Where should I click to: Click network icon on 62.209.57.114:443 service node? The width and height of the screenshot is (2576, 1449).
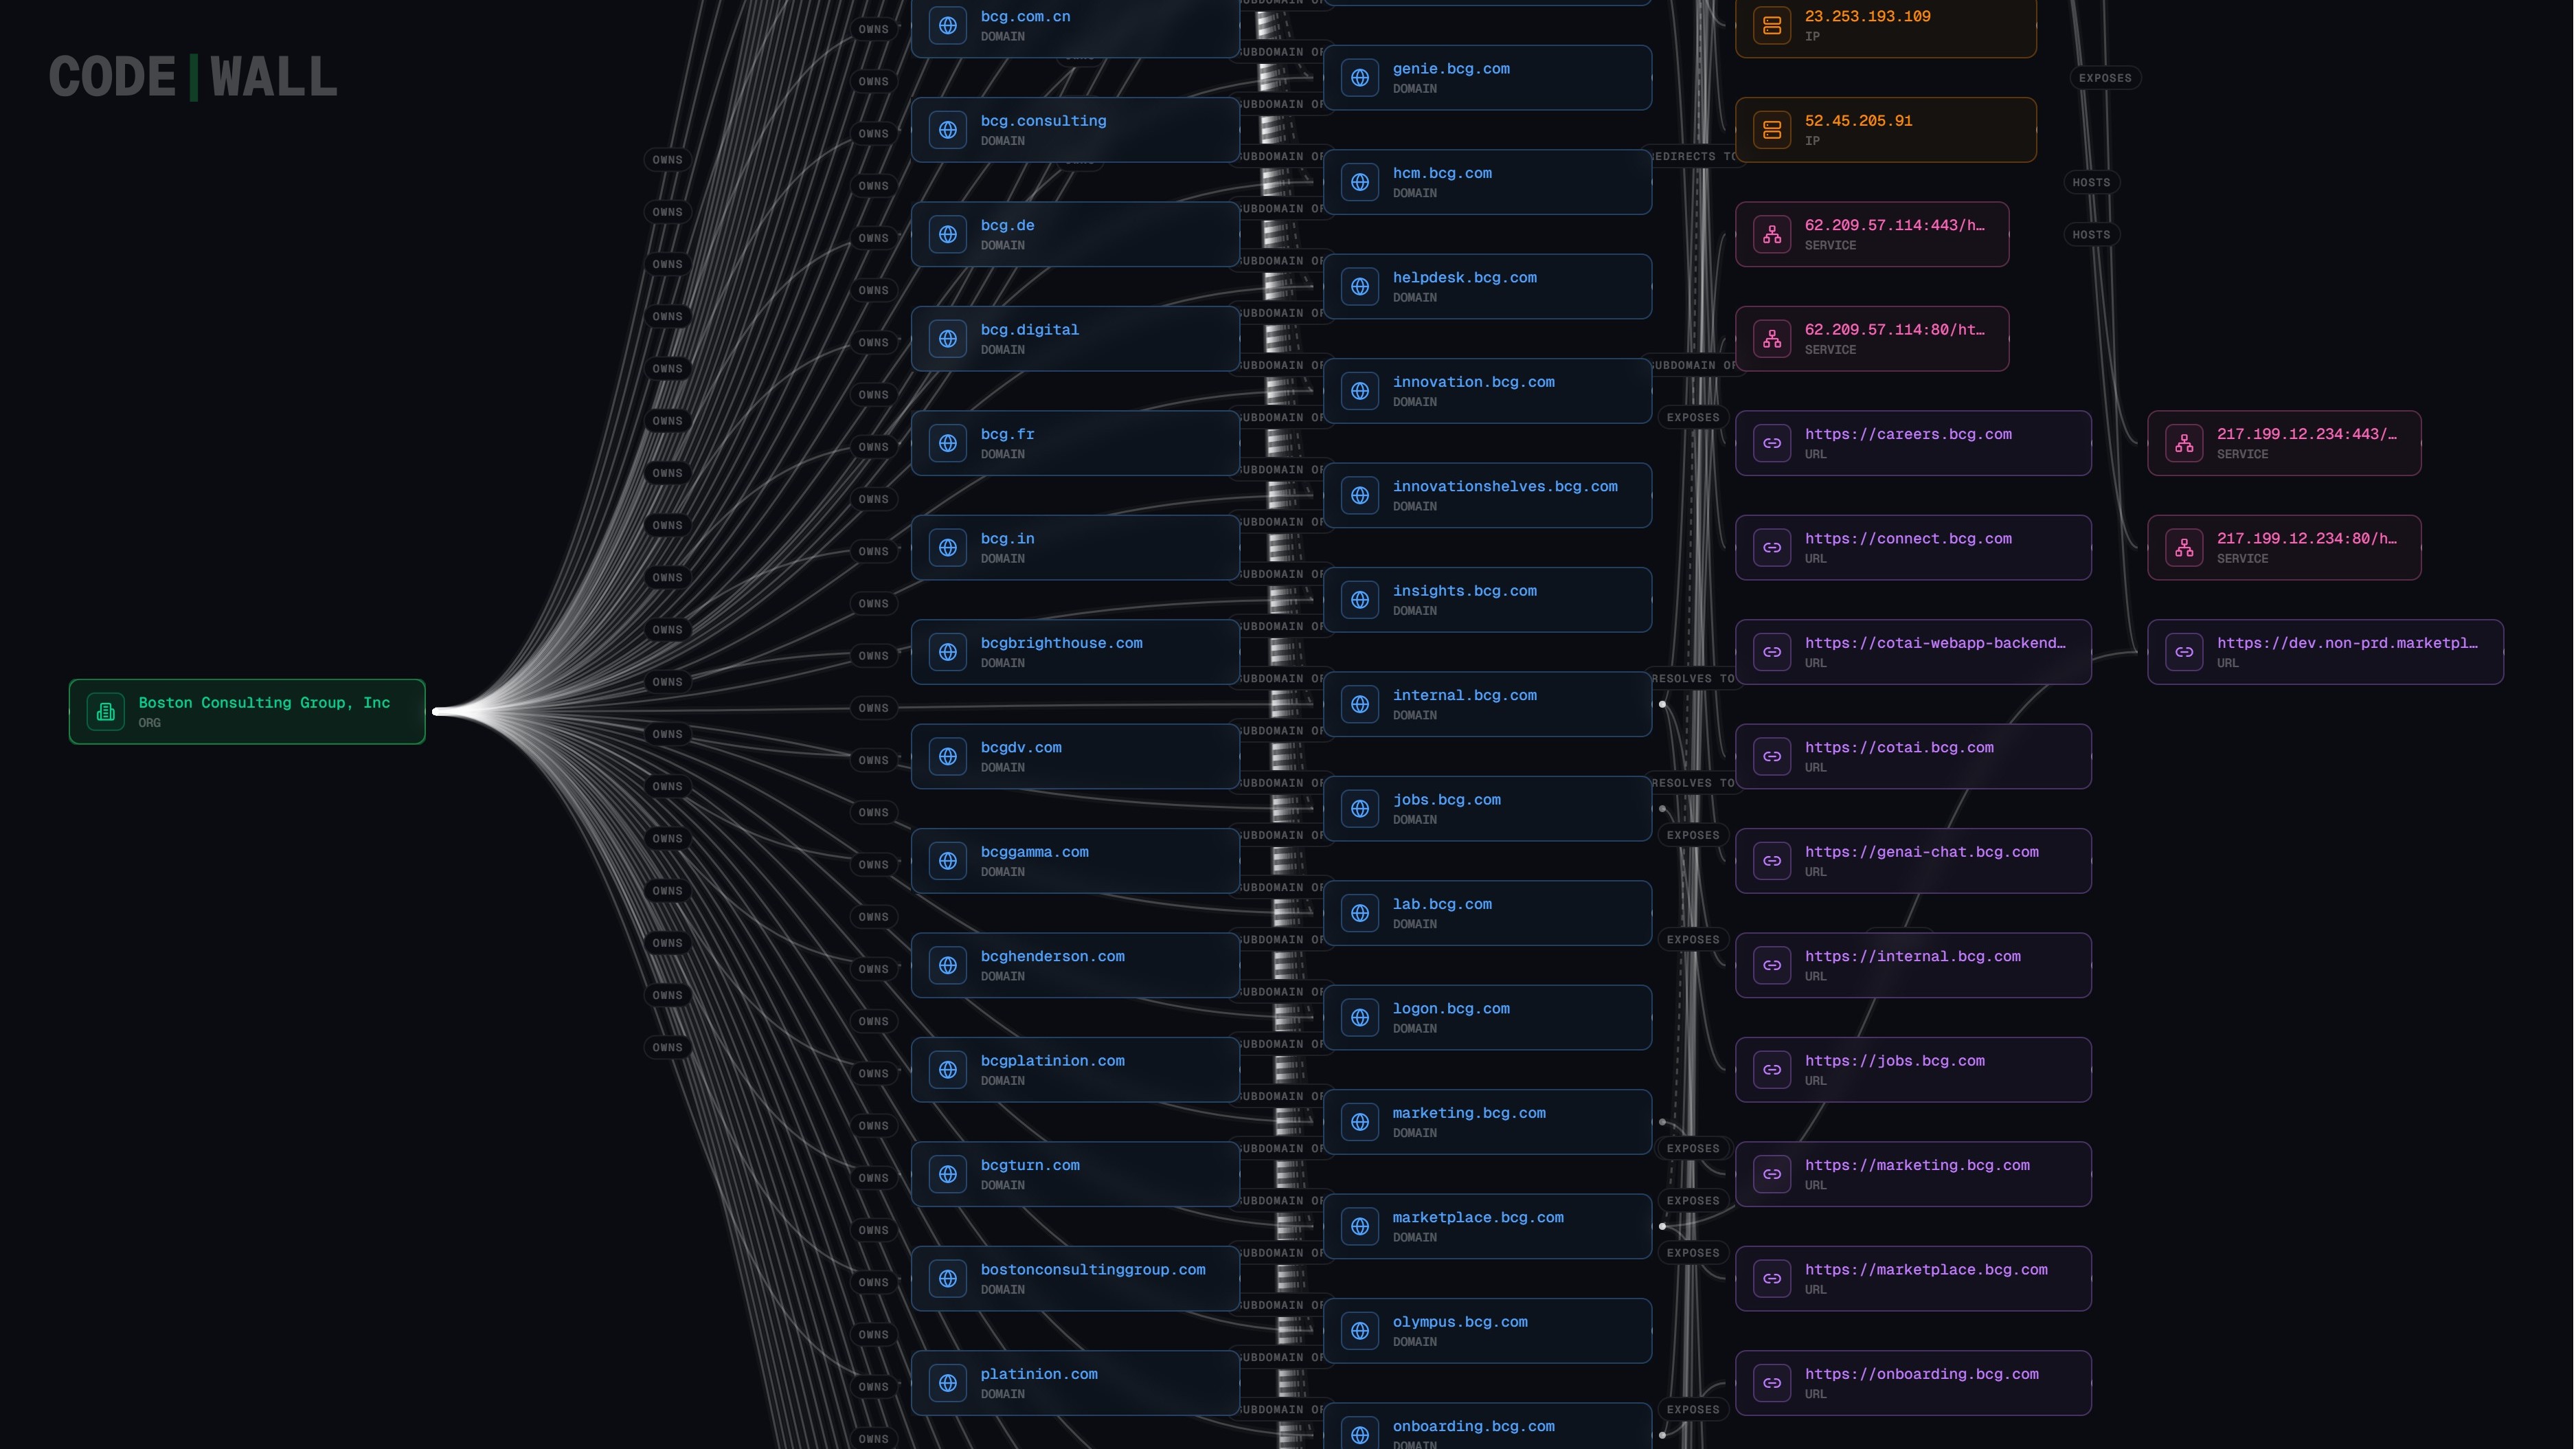pos(1772,235)
